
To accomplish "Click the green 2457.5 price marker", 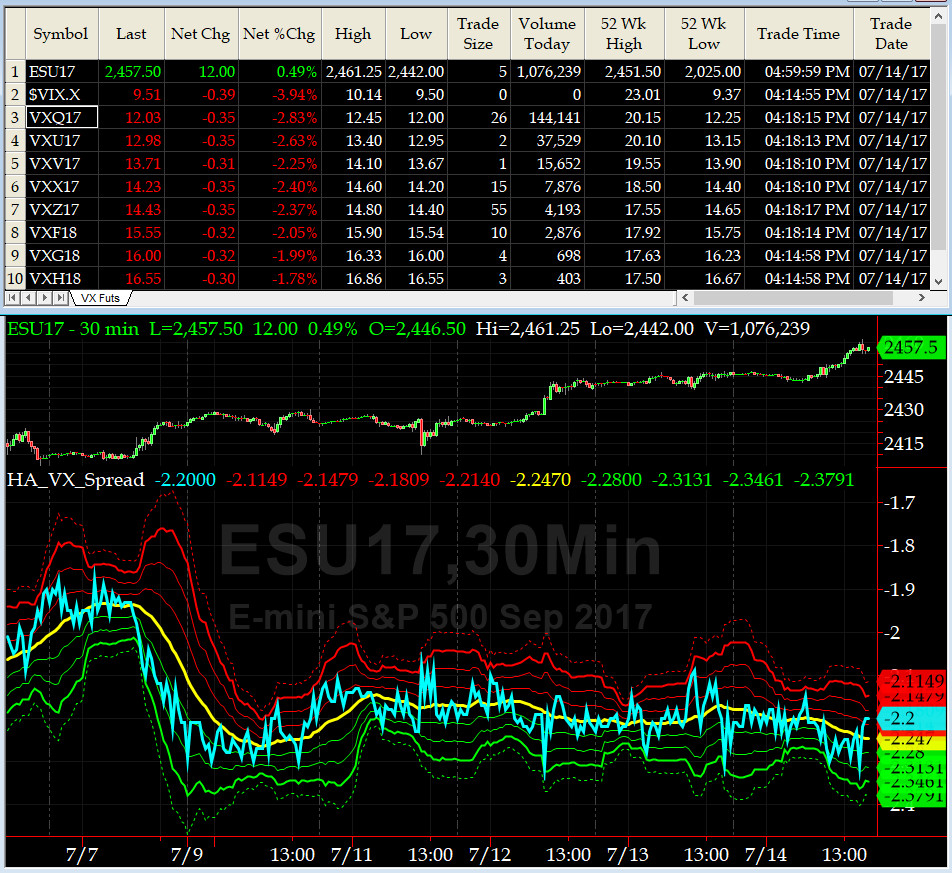I will click(x=911, y=347).
